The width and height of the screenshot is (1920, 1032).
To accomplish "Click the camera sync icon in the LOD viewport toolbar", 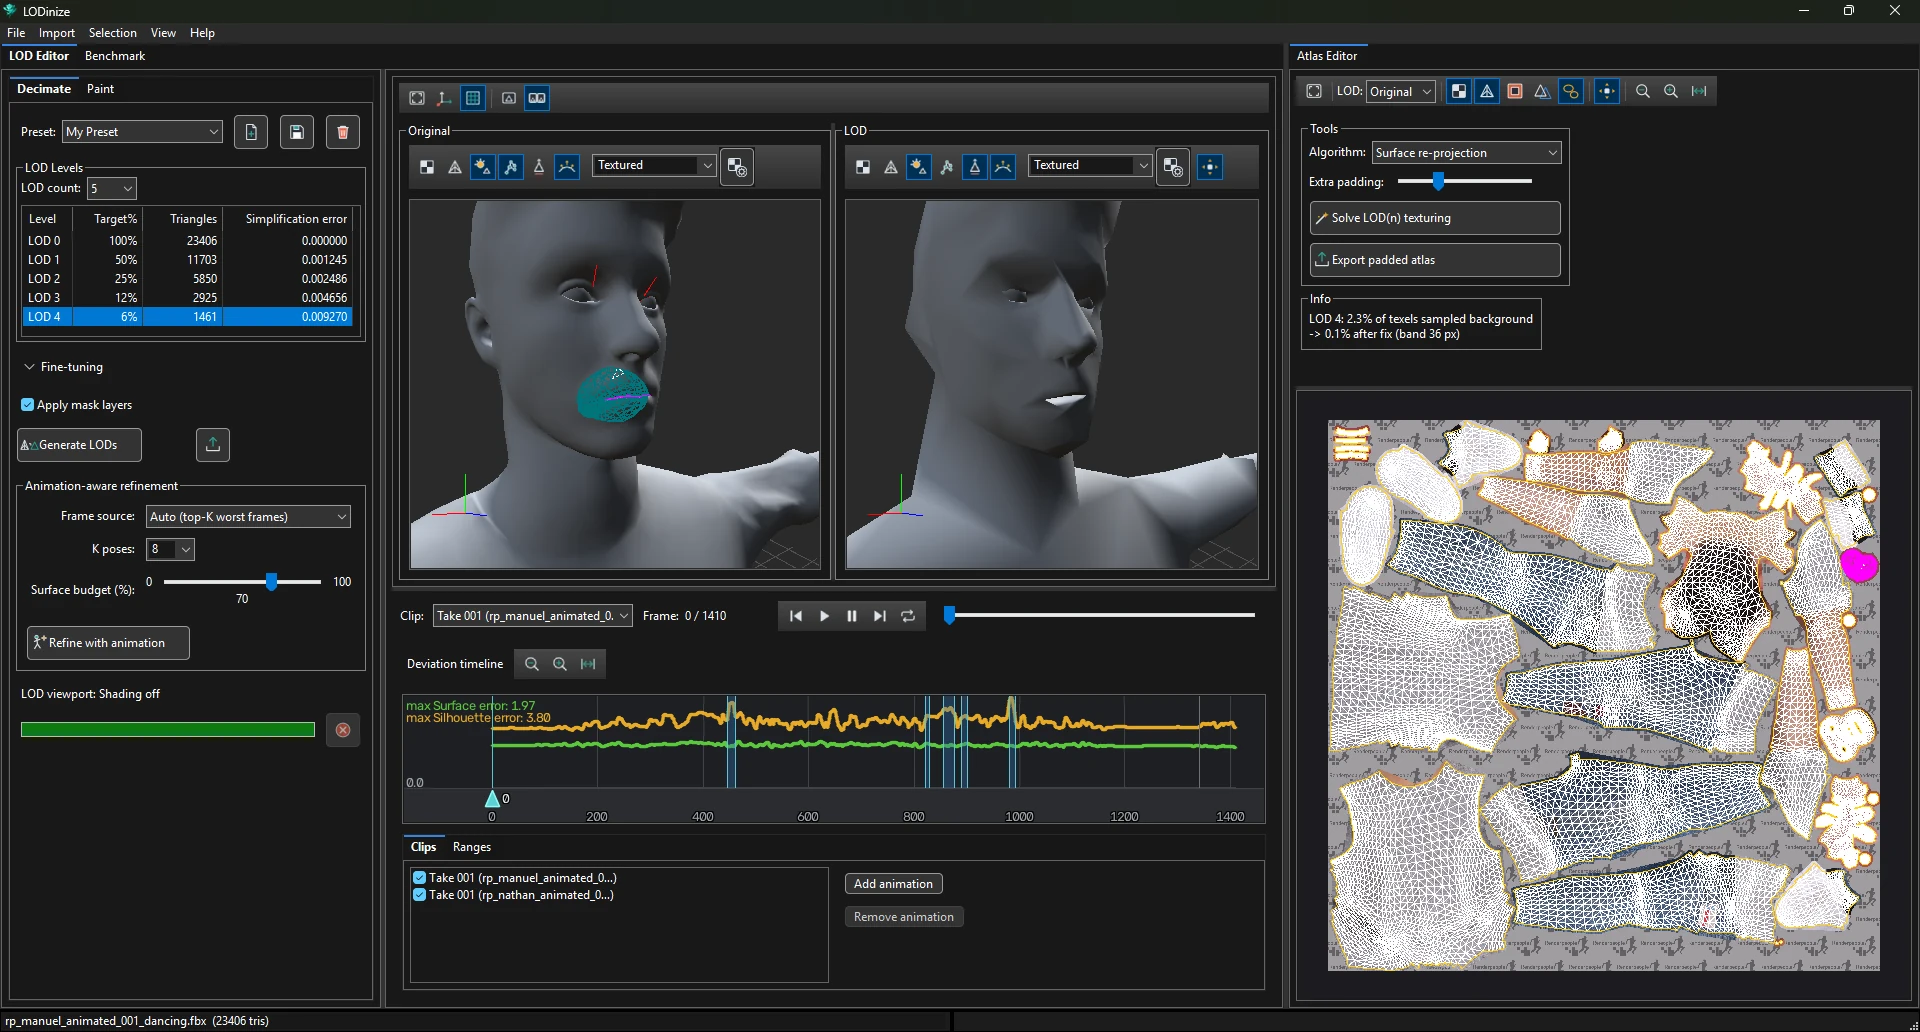I will [x=1210, y=167].
